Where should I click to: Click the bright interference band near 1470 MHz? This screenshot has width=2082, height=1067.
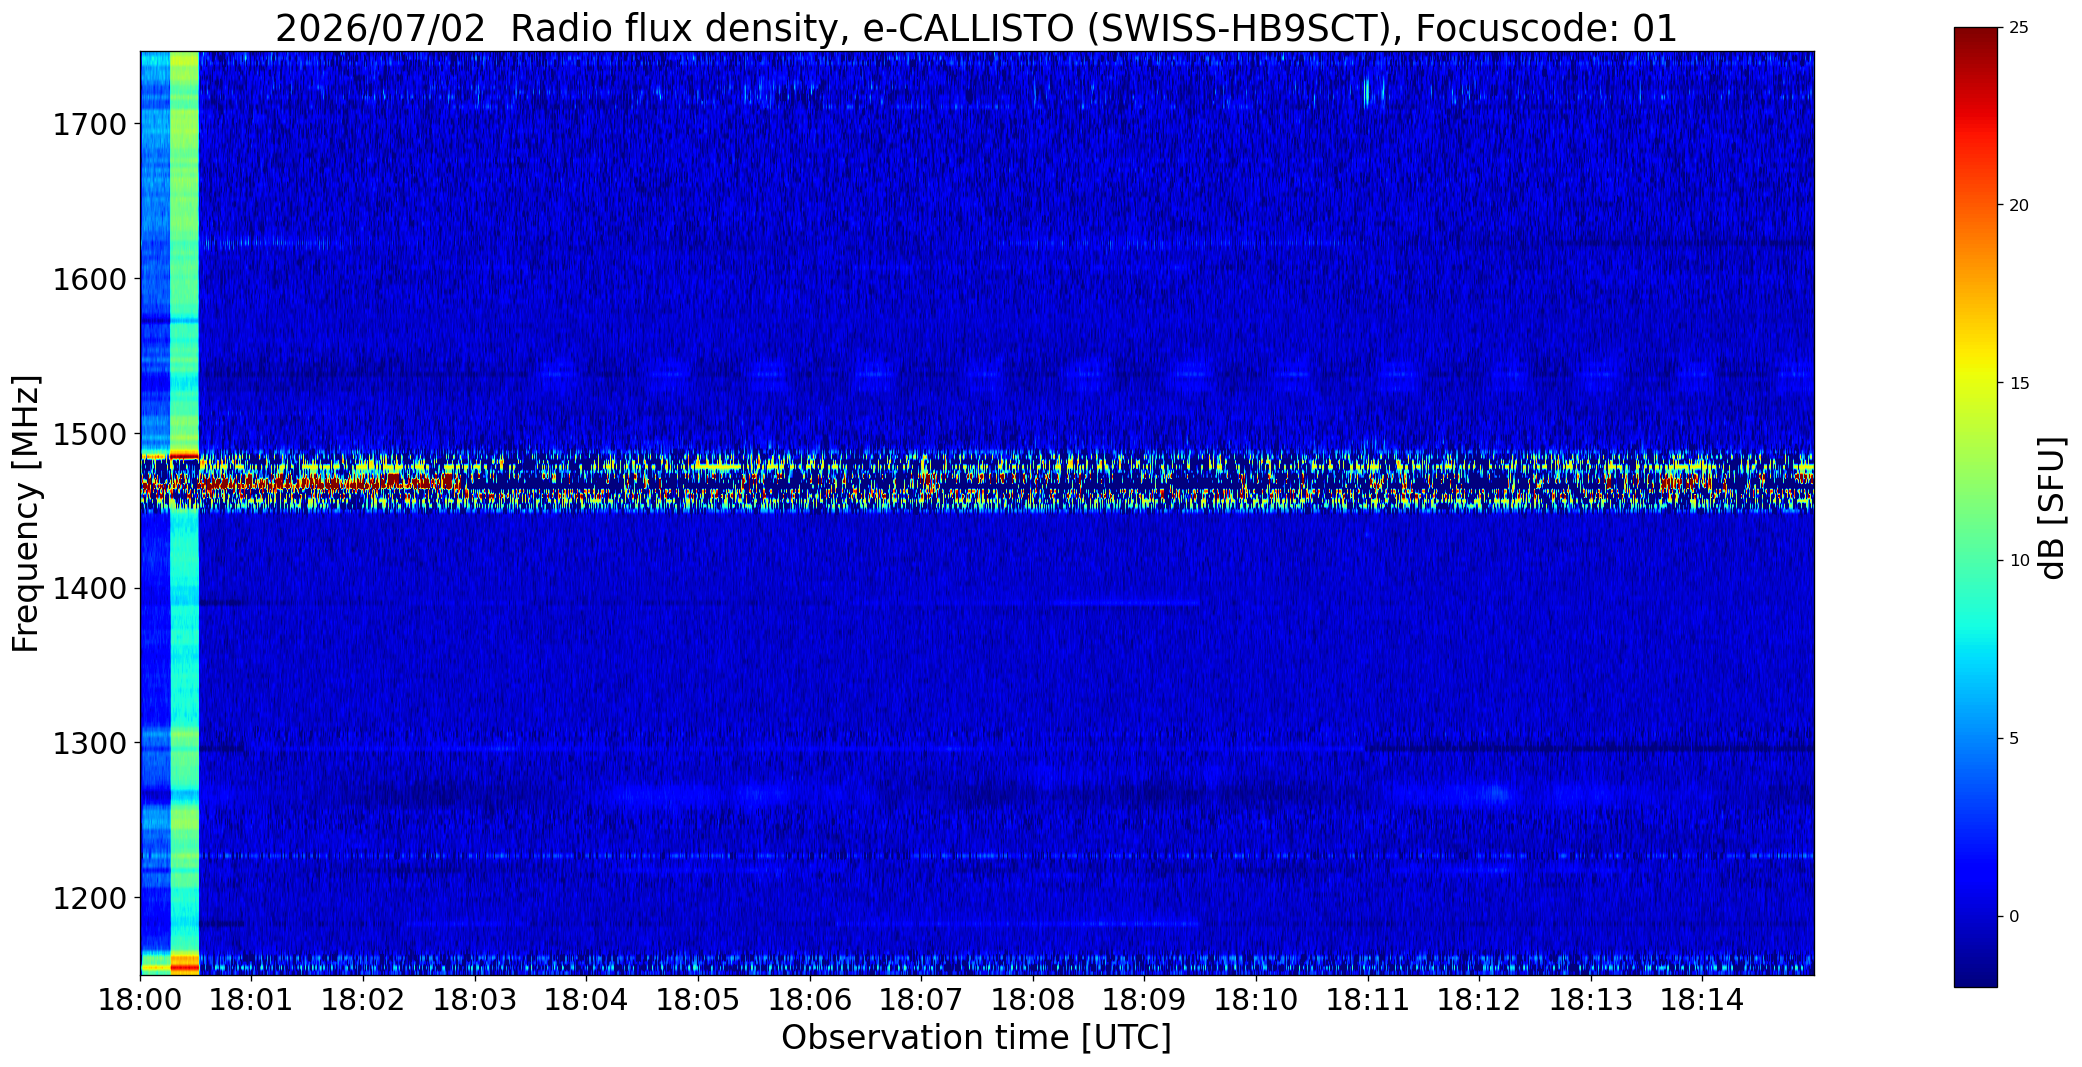coord(977,480)
